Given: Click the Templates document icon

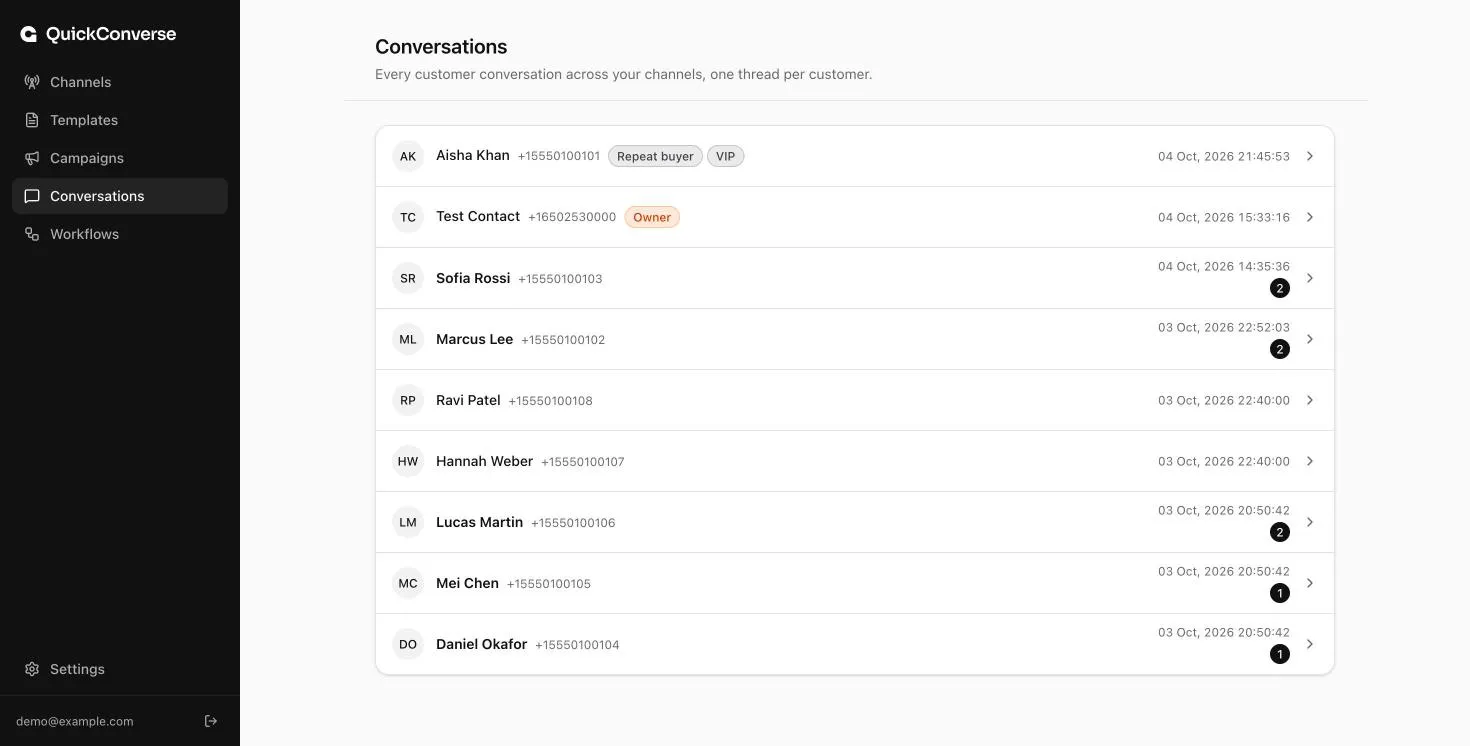Looking at the screenshot, I should tap(32, 120).
